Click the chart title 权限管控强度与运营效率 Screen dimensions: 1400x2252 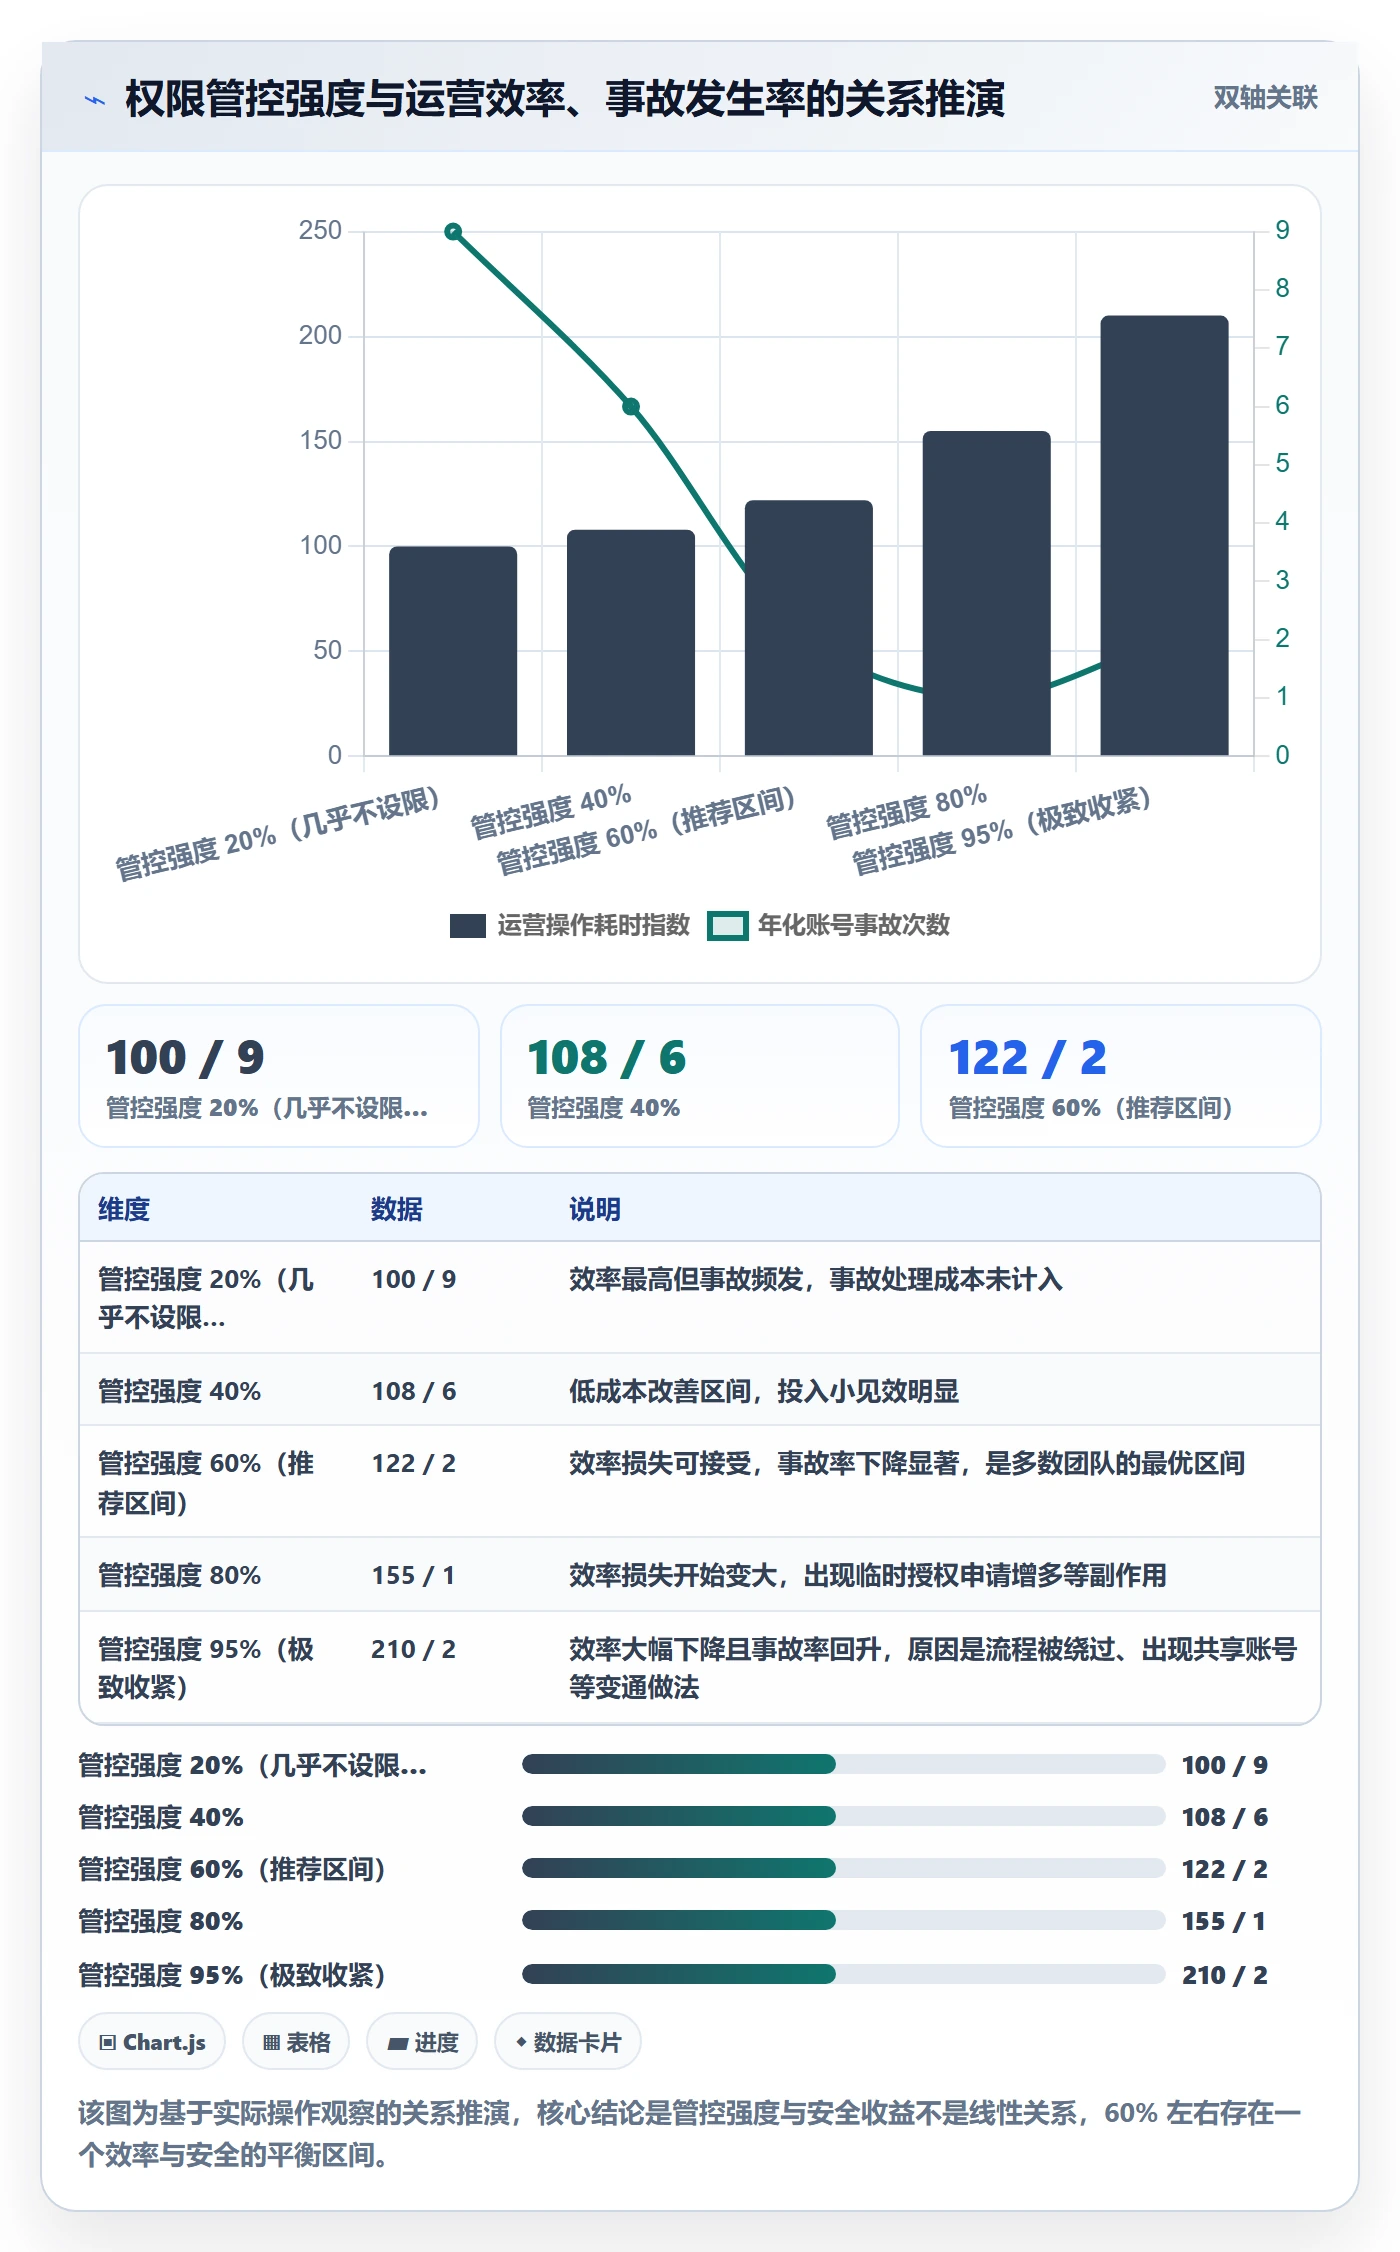click(565, 99)
